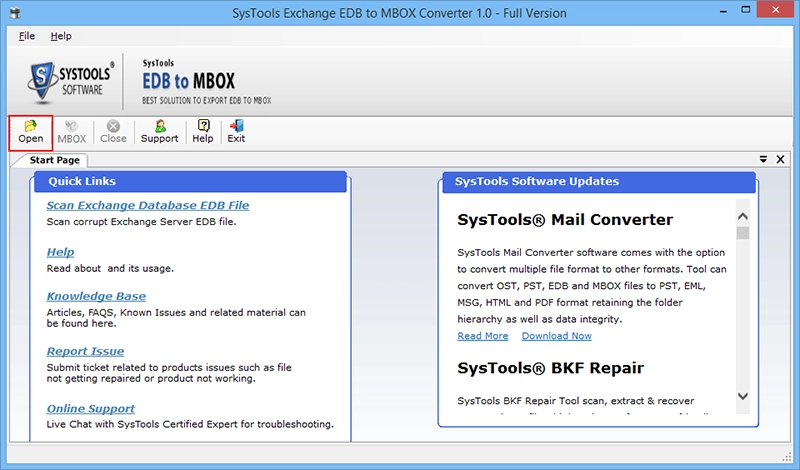Open the Online Support link
800x470 pixels.
tap(91, 409)
